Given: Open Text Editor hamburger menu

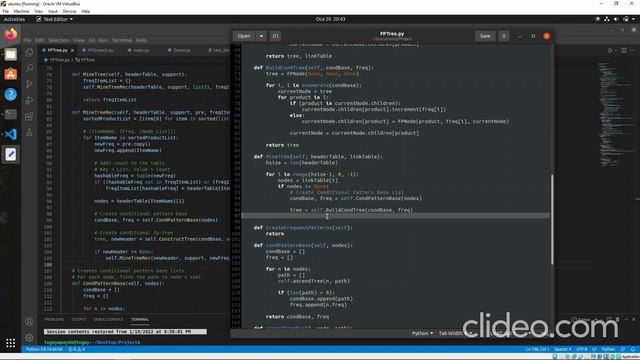Looking at the screenshot, I should pyautogui.click(x=504, y=36).
